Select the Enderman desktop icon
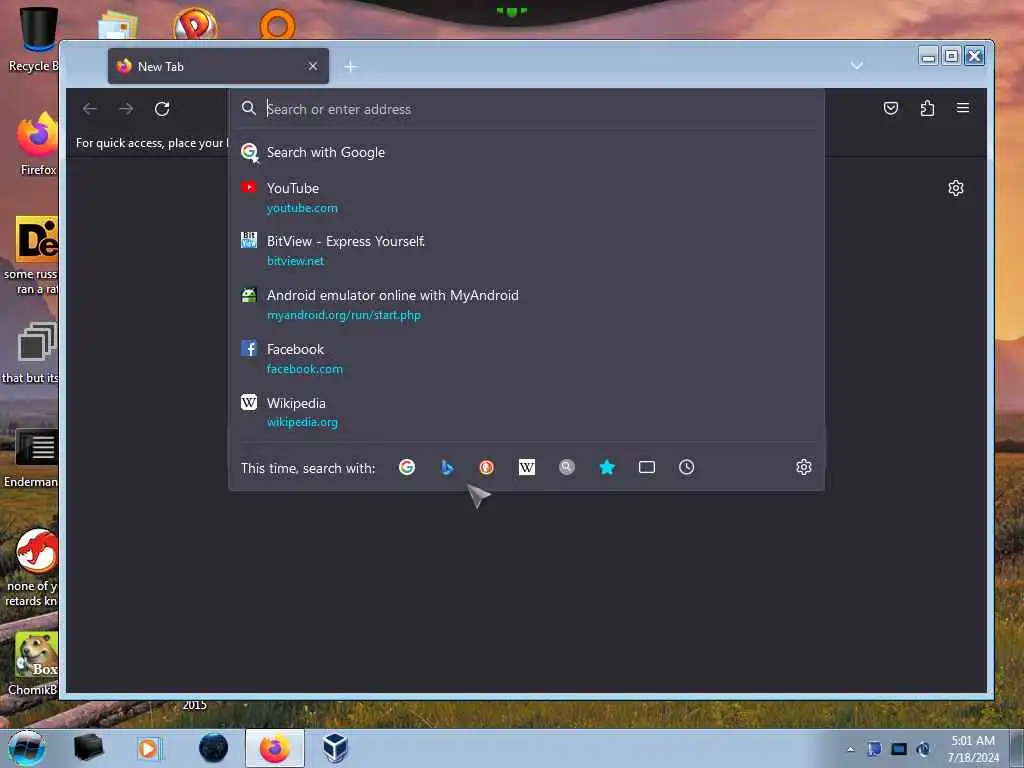This screenshot has width=1024, height=768. pyautogui.click(x=31, y=458)
